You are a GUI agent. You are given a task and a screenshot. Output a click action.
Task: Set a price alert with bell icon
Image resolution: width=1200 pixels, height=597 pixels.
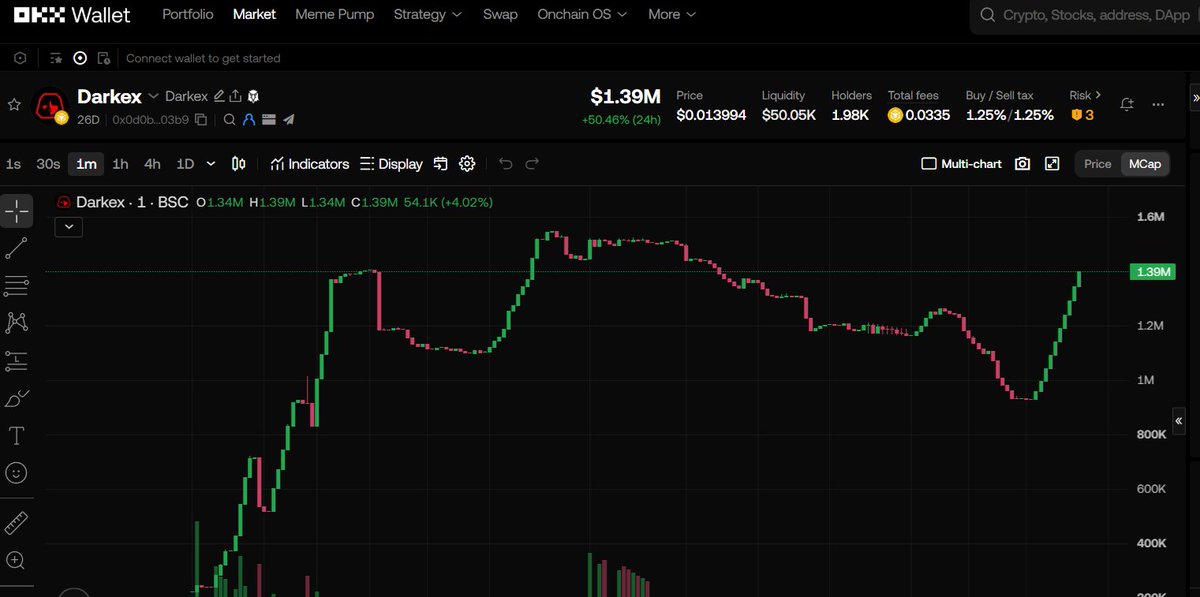(x=1127, y=104)
